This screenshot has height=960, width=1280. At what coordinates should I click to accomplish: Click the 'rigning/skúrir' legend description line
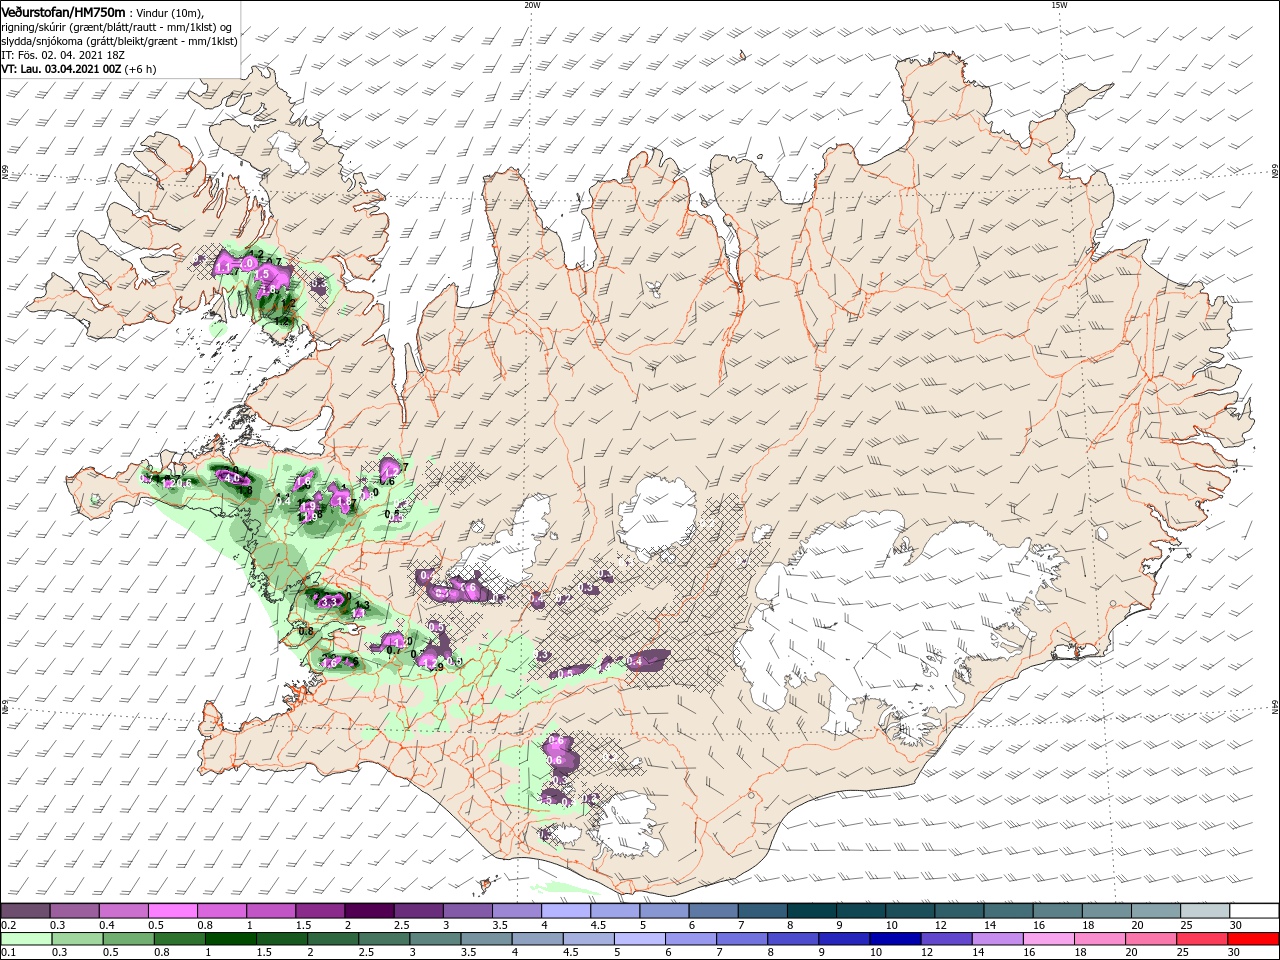pyautogui.click(x=119, y=27)
